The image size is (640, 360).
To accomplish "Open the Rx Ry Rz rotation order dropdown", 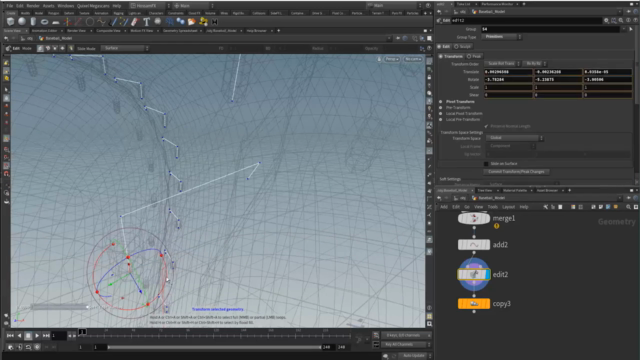I will coord(534,64).
